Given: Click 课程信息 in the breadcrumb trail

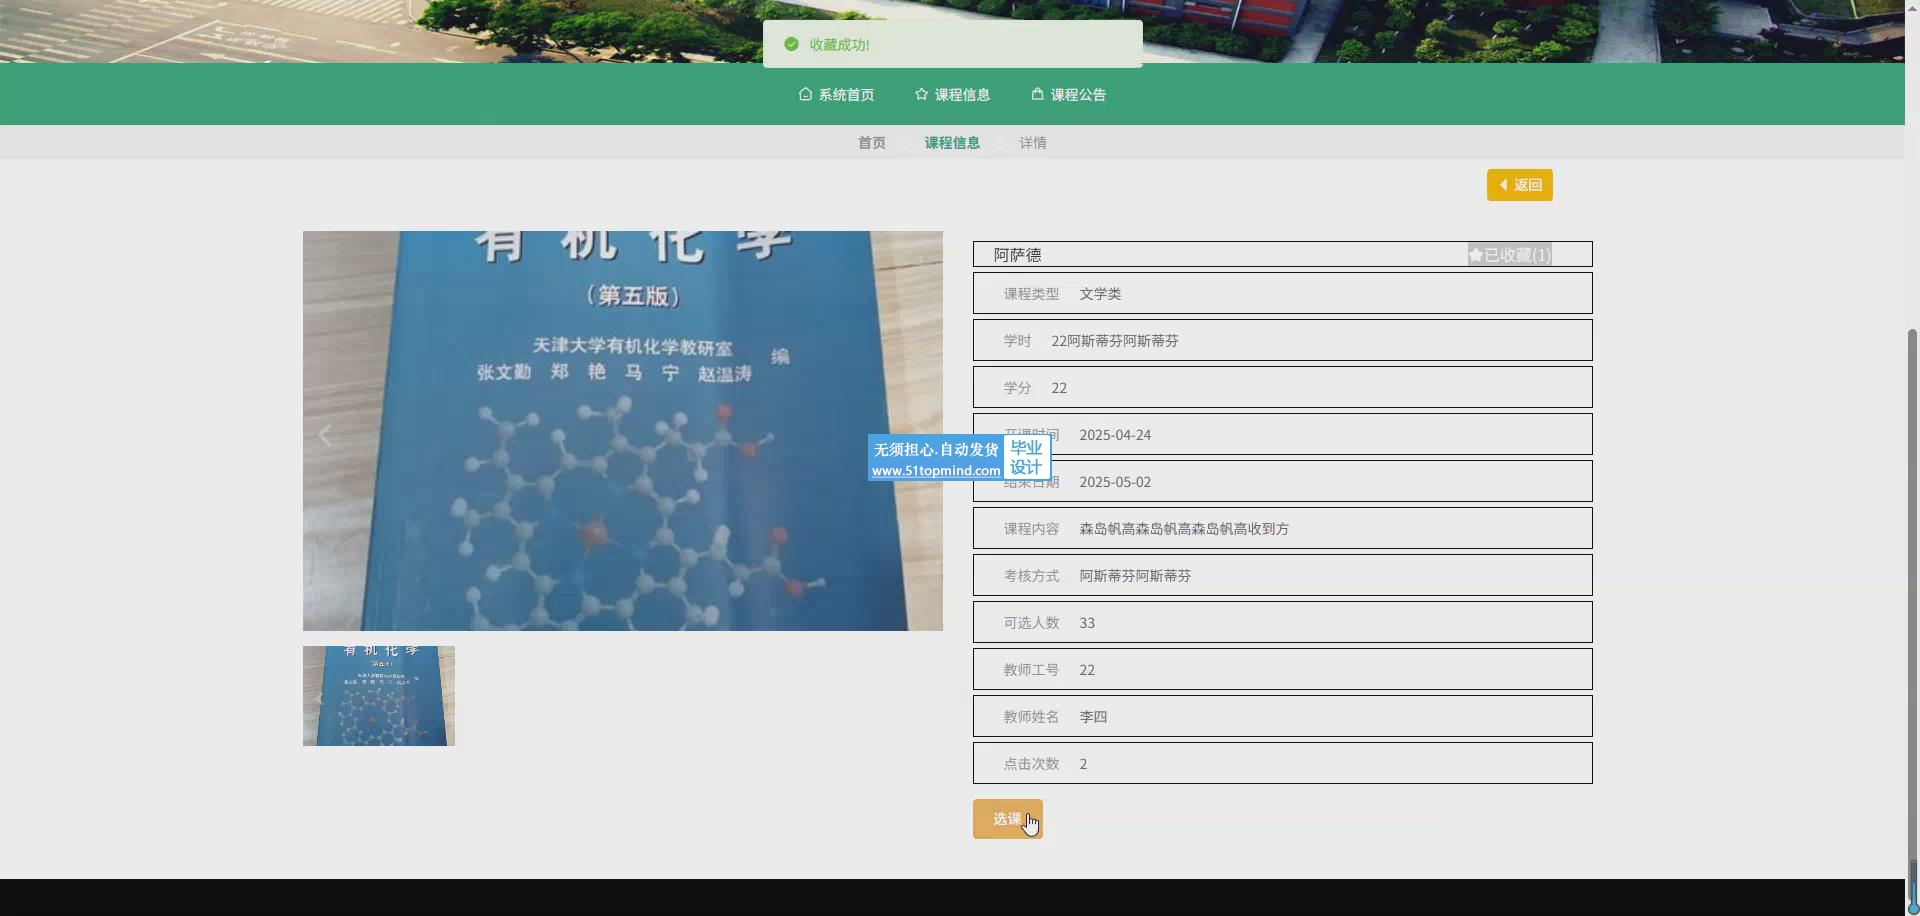Looking at the screenshot, I should [952, 143].
